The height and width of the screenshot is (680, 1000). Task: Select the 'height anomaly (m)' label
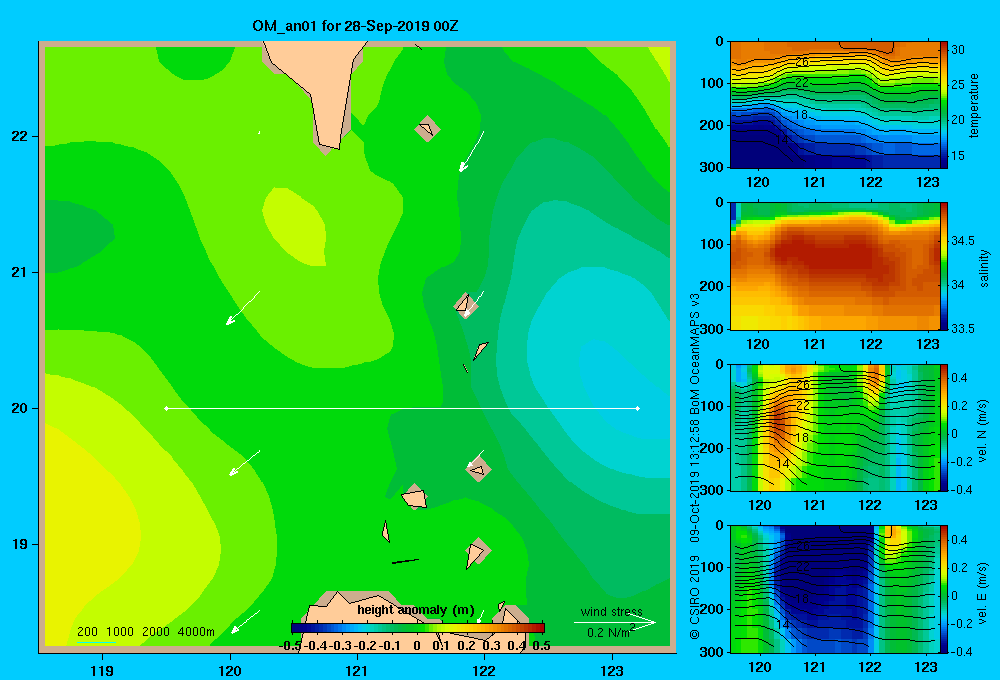pos(415,610)
